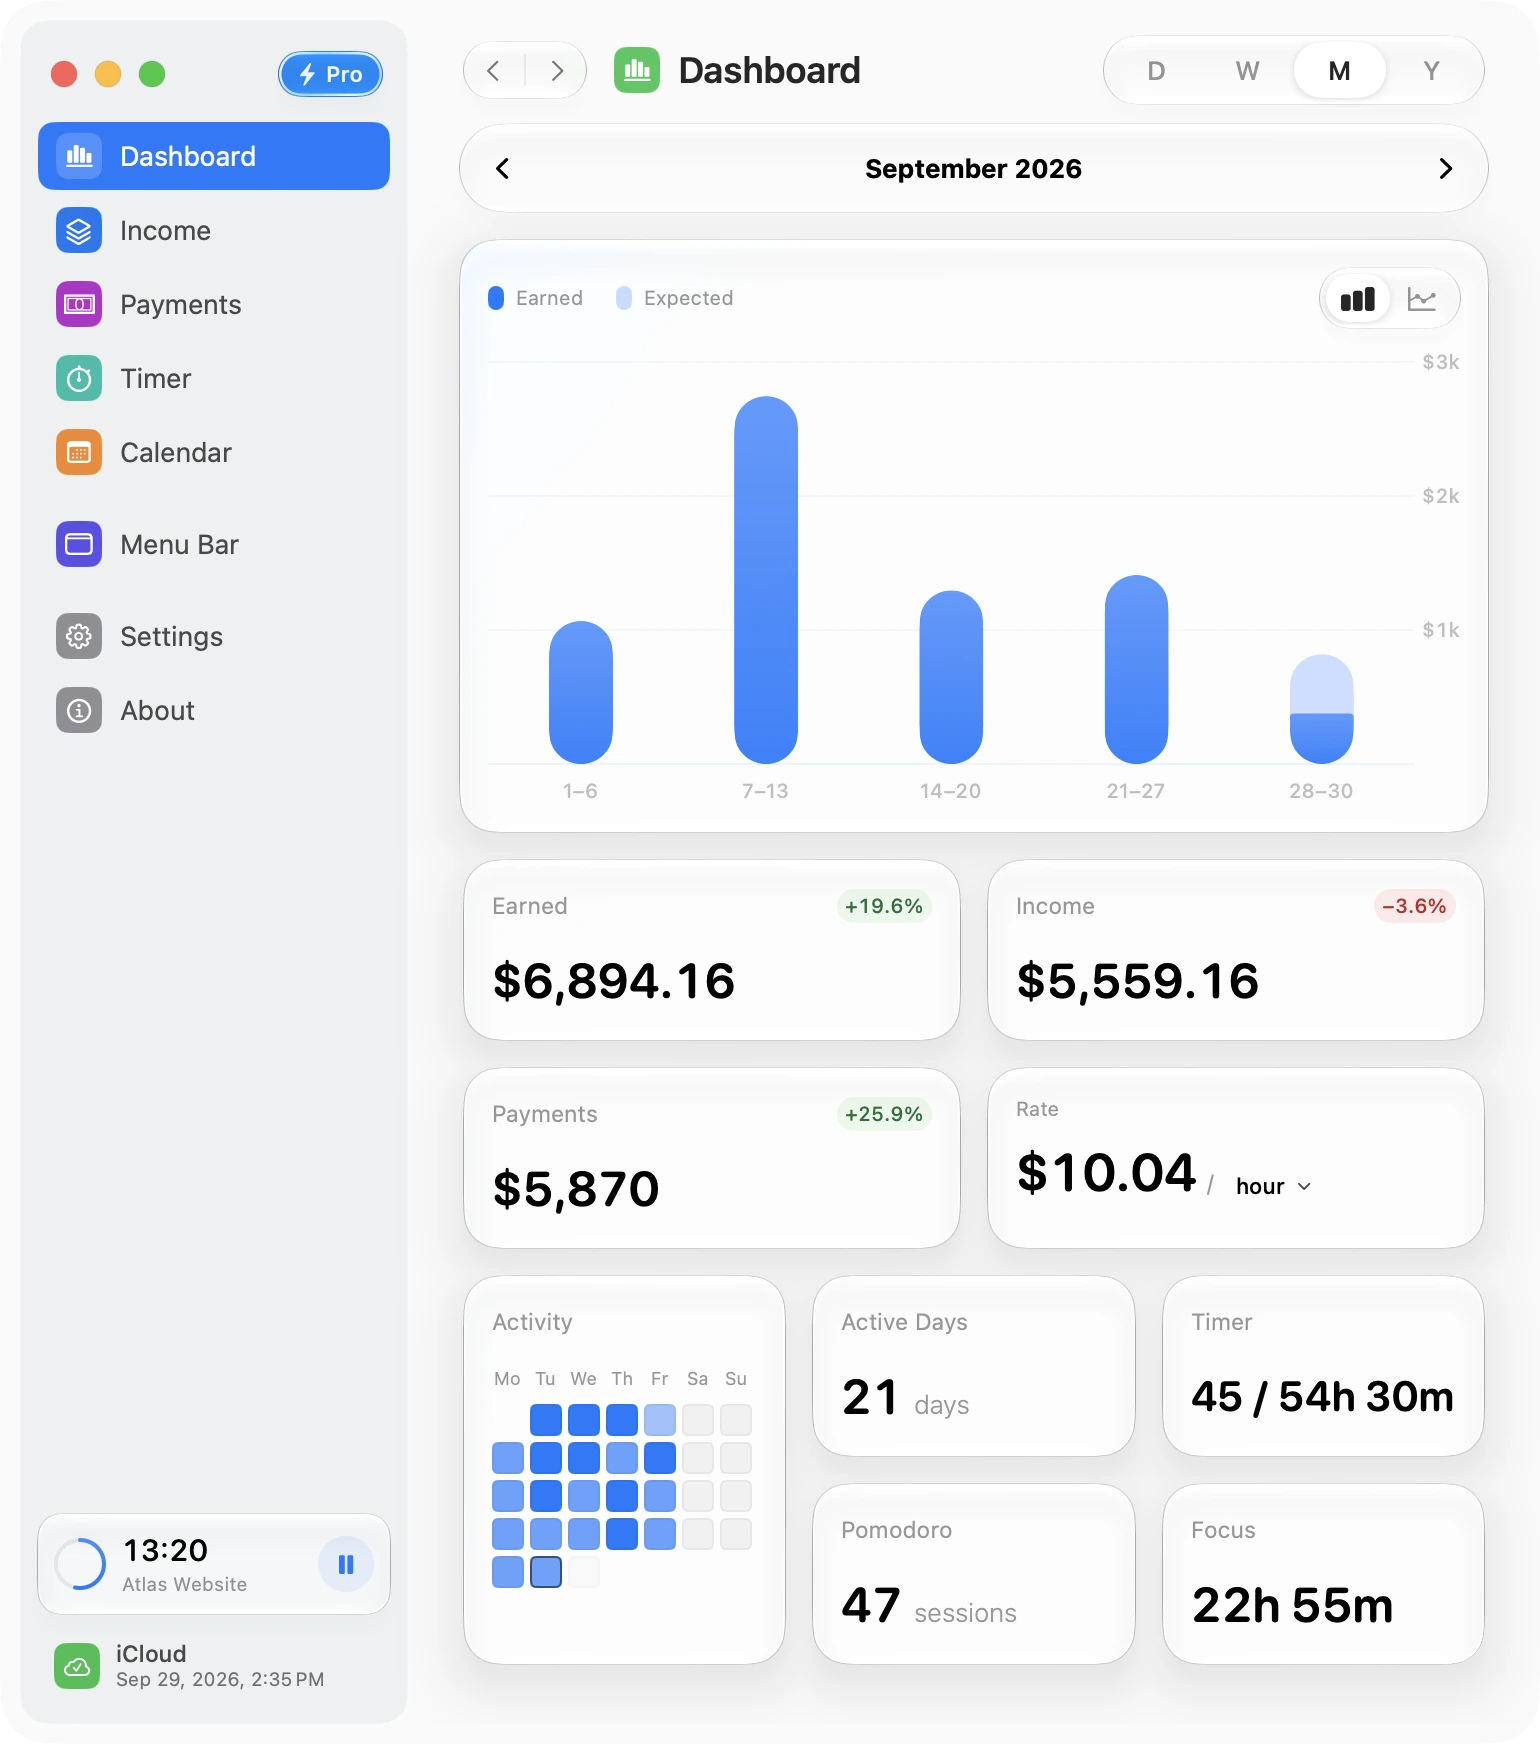Select the D day period

1156,71
